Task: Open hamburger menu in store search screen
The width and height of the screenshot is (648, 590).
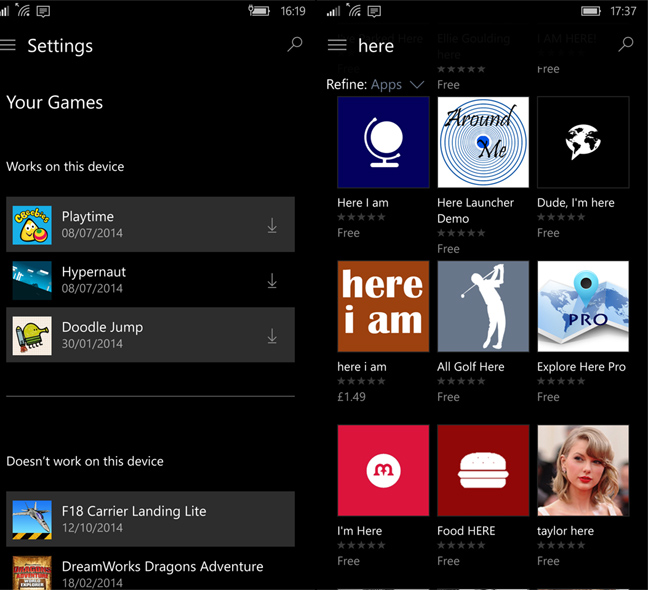Action: 337,45
